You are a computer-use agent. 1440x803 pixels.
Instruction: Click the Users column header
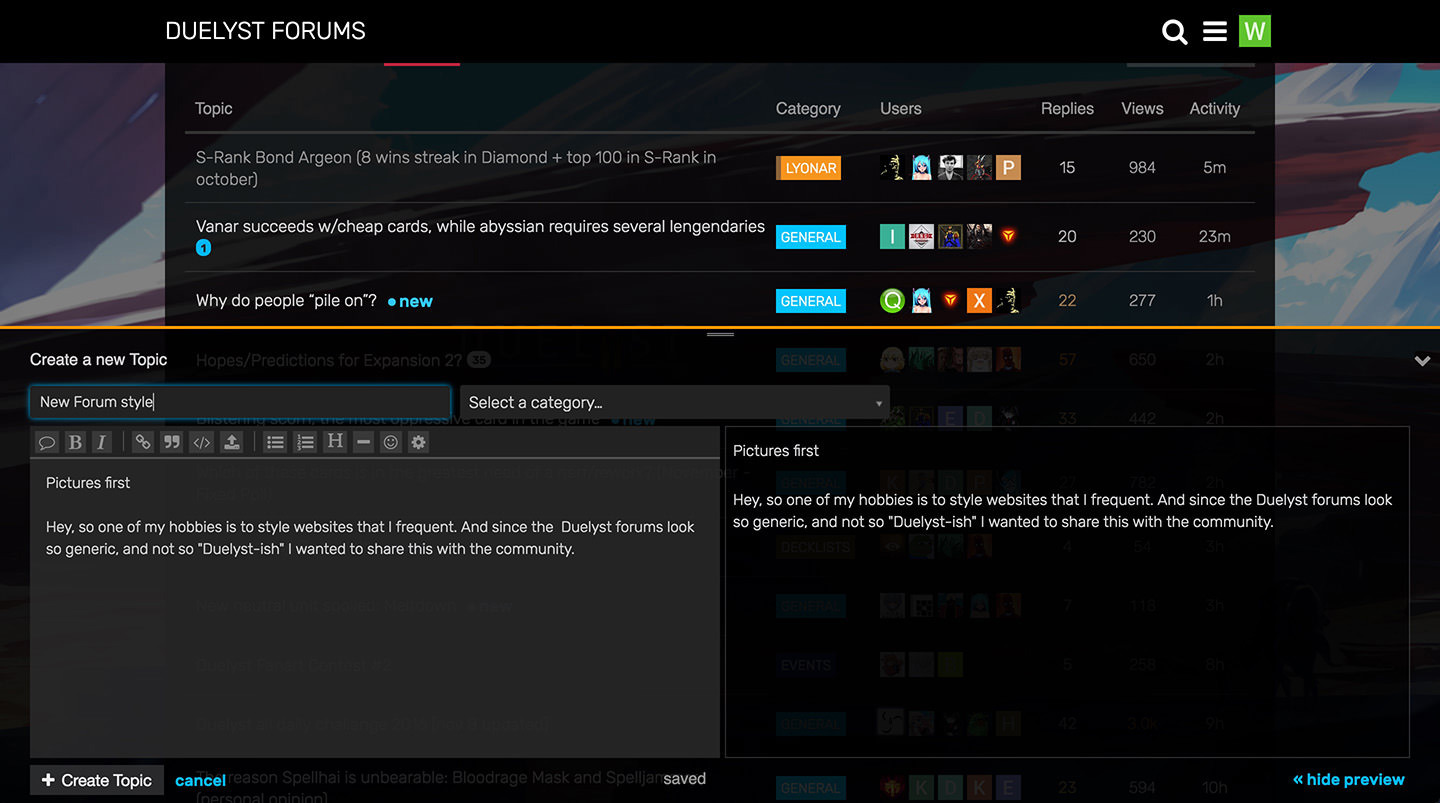point(900,108)
